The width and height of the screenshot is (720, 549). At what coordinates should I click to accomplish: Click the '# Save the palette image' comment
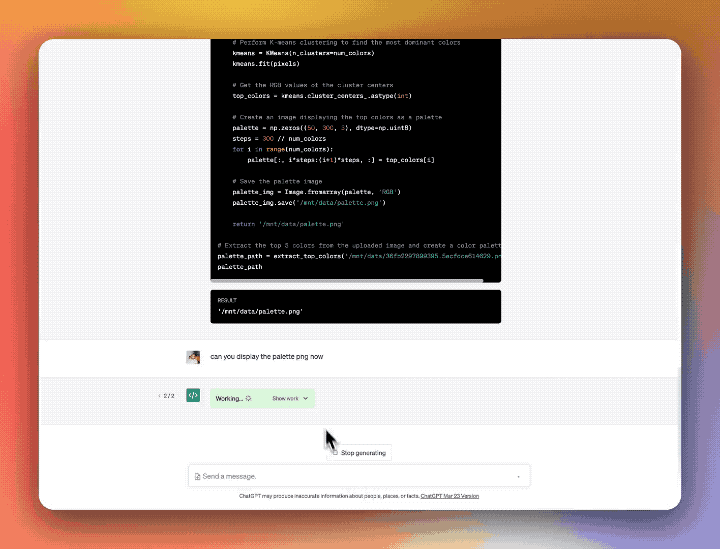[x=277, y=181]
